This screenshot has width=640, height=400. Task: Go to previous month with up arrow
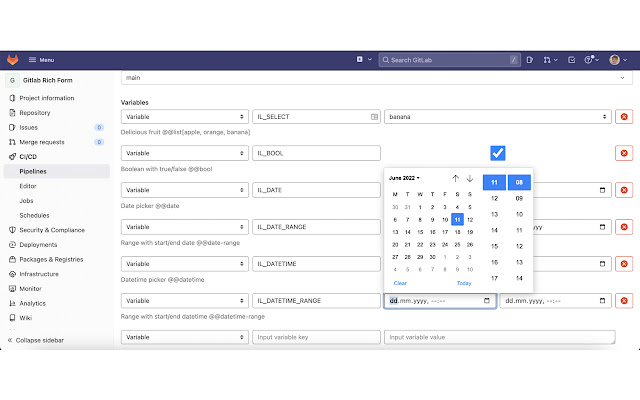(456, 178)
